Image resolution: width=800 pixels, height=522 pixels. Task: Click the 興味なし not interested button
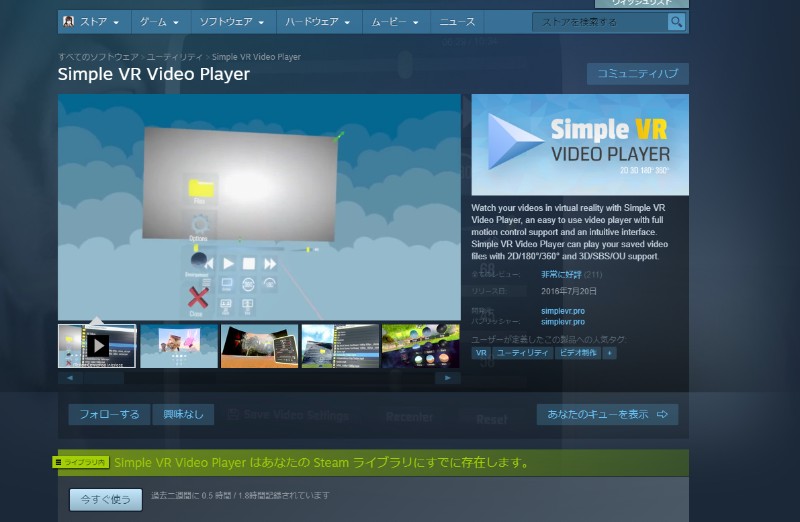183,414
